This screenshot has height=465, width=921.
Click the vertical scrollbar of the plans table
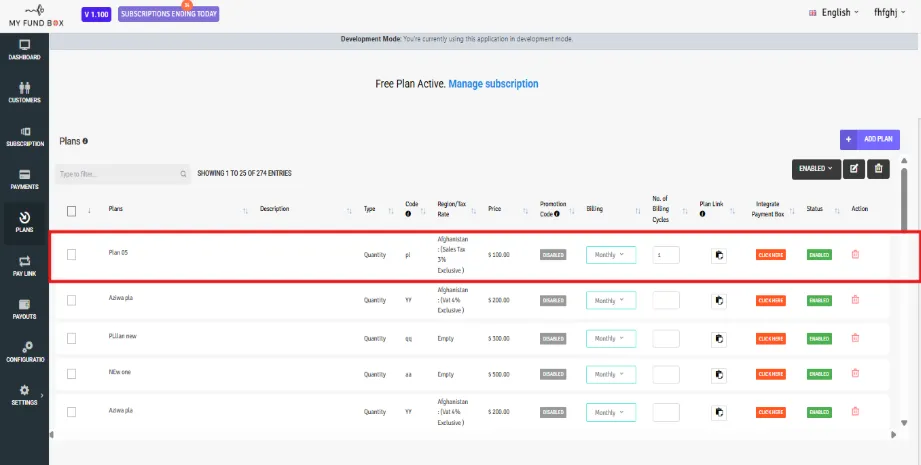point(904,200)
